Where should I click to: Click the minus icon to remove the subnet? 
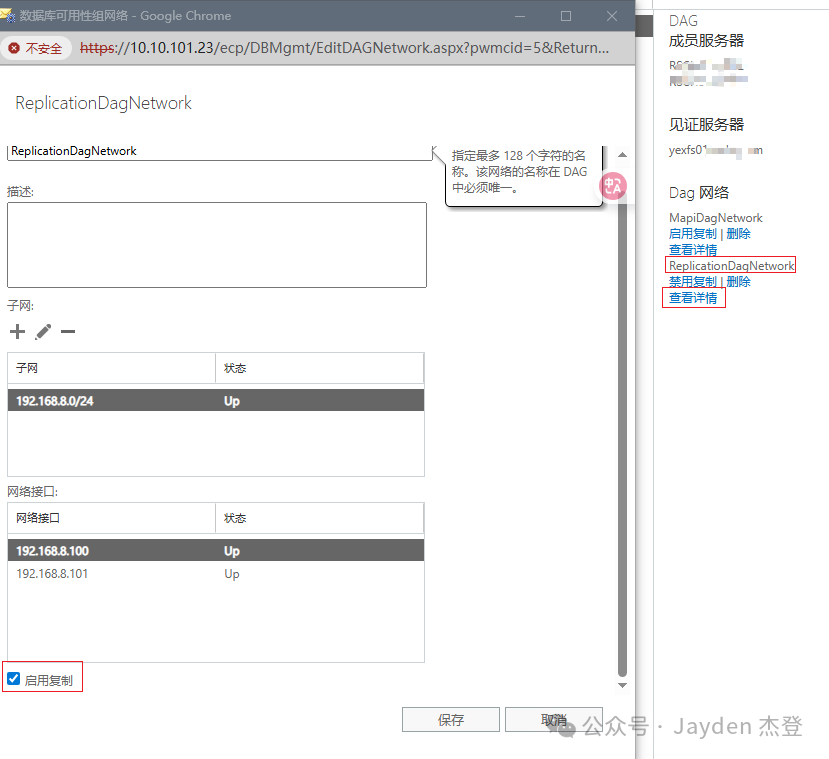pos(68,332)
